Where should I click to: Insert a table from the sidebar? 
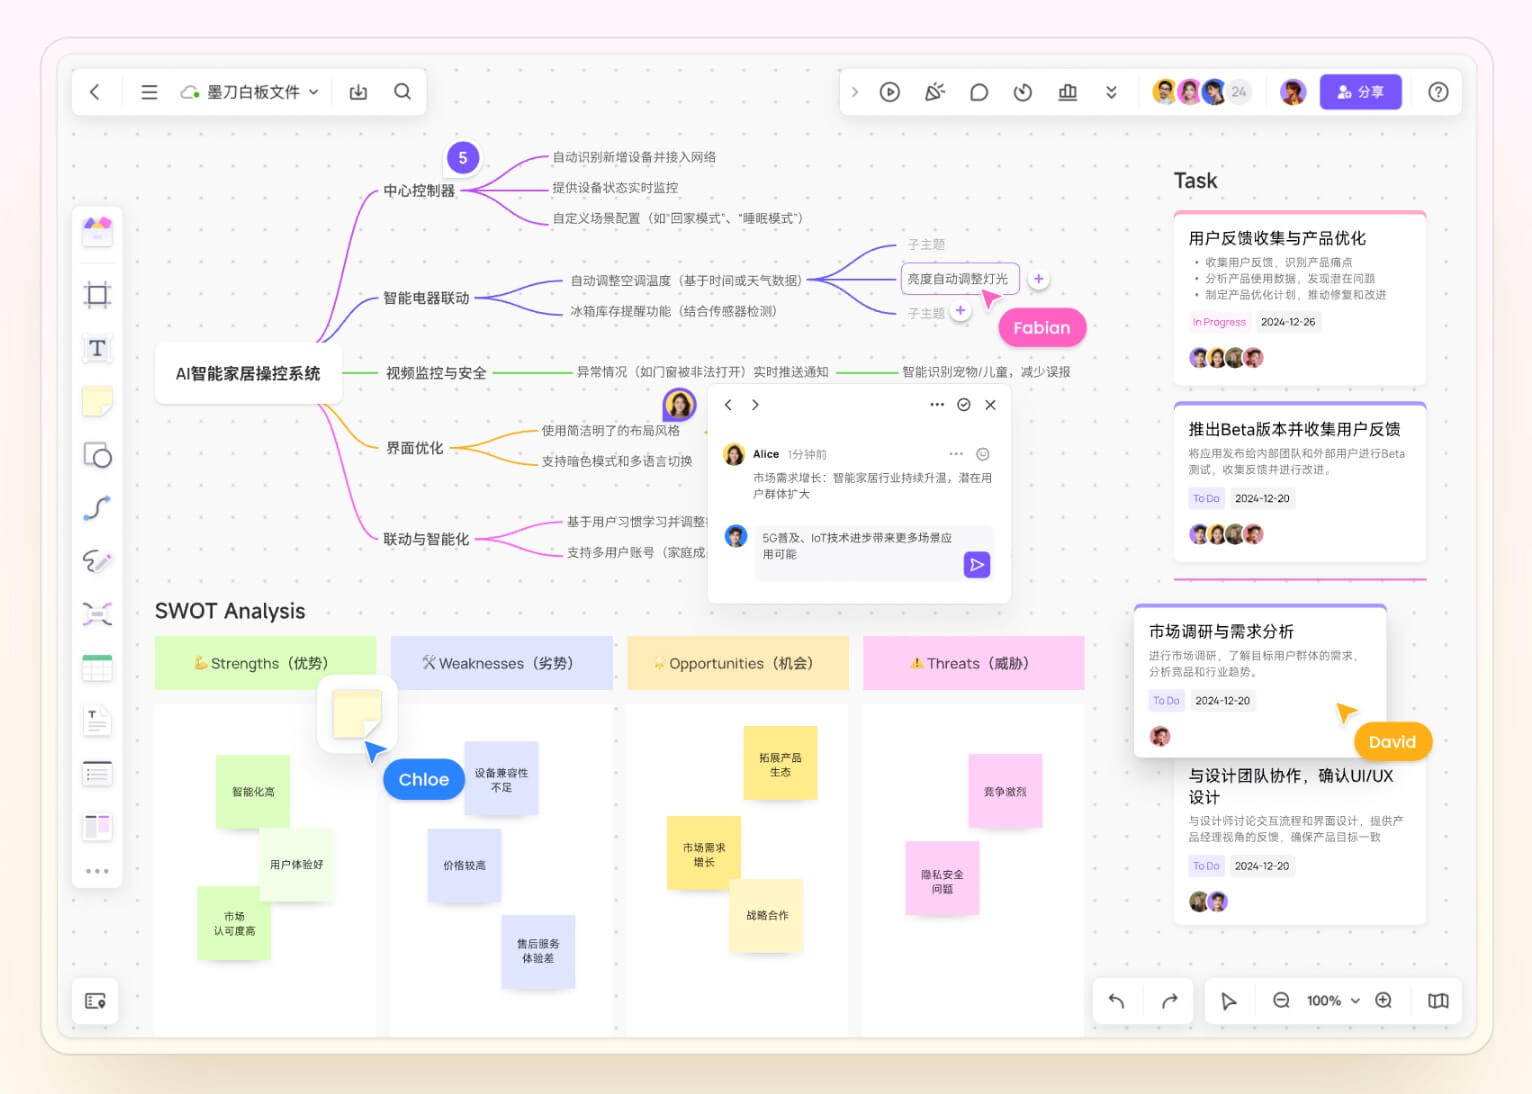(x=97, y=668)
